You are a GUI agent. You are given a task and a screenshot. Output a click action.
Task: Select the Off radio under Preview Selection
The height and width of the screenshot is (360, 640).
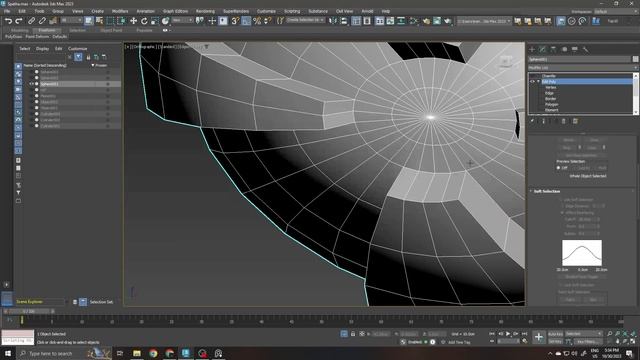click(x=558, y=168)
